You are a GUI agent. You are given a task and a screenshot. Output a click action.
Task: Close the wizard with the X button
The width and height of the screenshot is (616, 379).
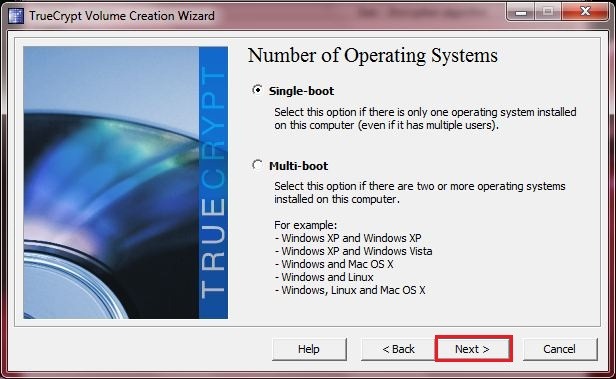pos(585,12)
